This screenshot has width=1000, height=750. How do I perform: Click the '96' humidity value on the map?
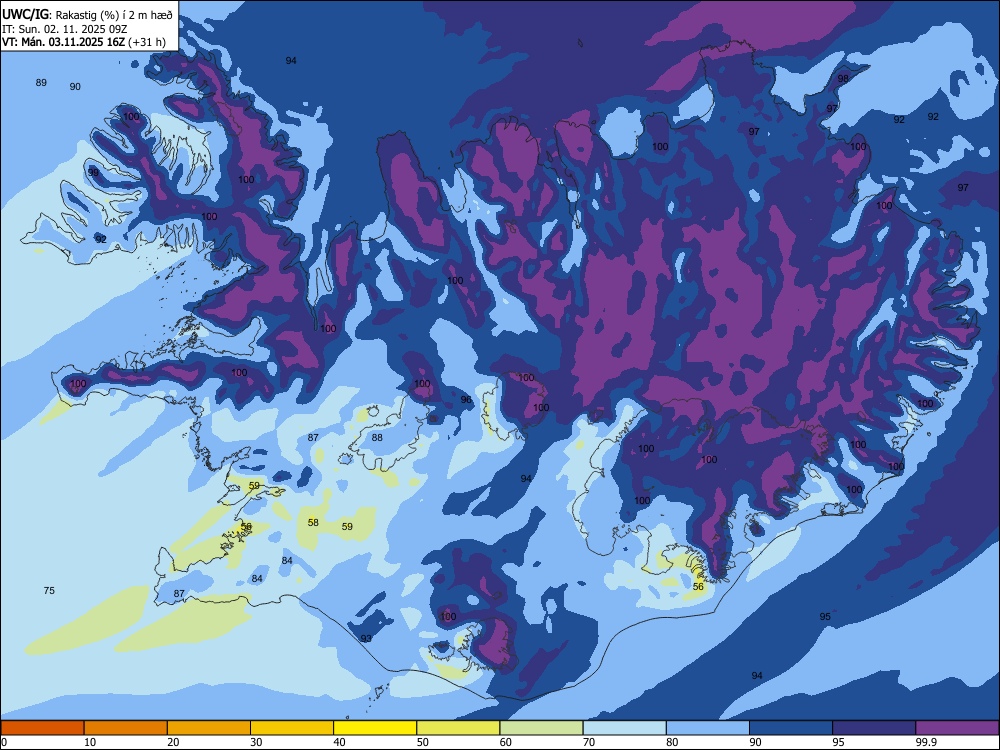tap(466, 399)
